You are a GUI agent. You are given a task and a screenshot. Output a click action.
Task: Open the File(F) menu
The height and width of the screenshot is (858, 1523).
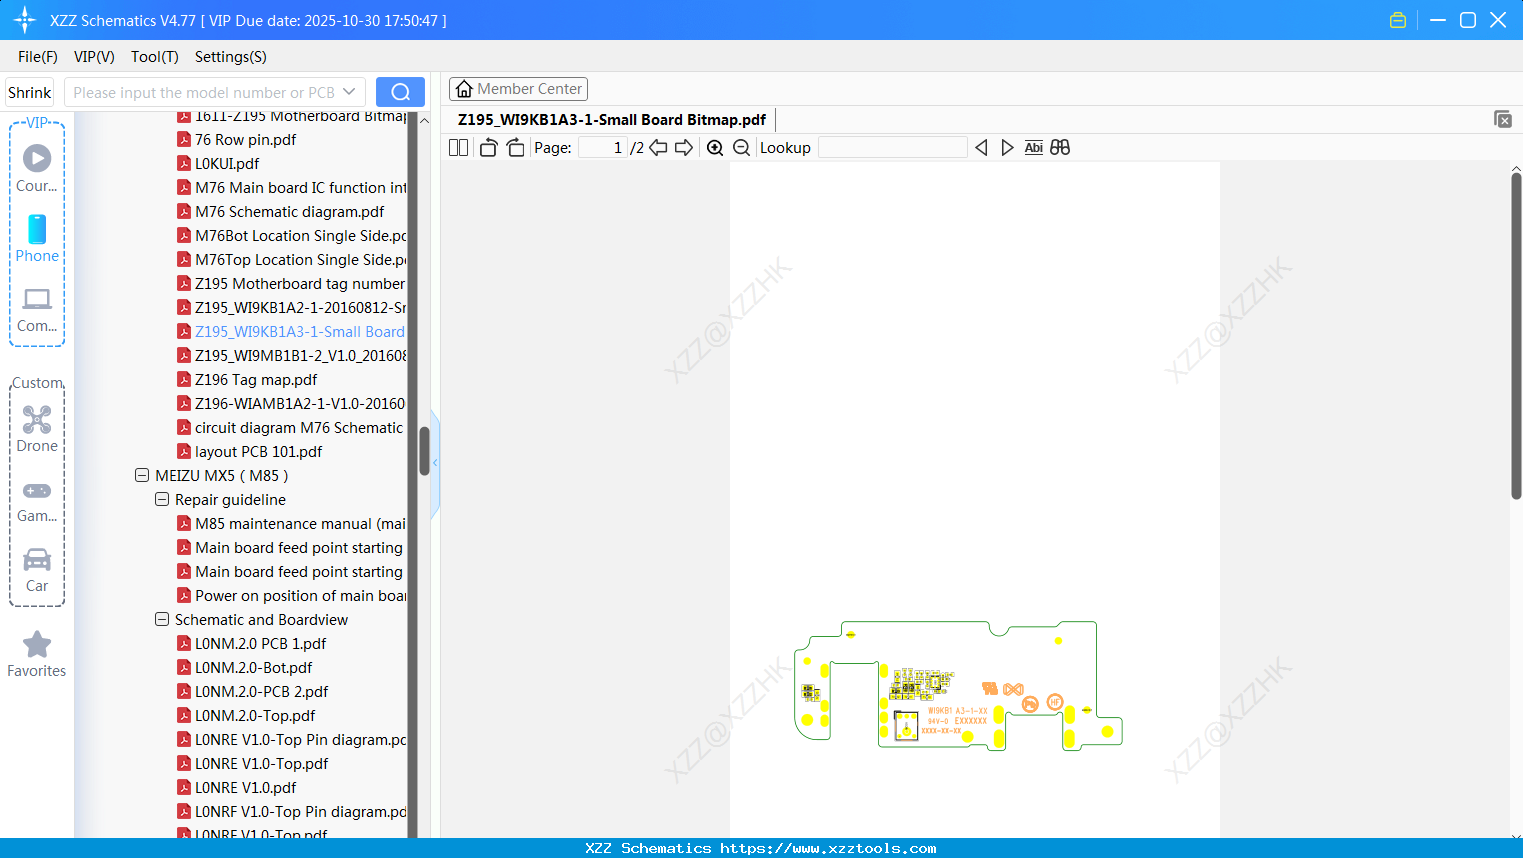coord(38,57)
